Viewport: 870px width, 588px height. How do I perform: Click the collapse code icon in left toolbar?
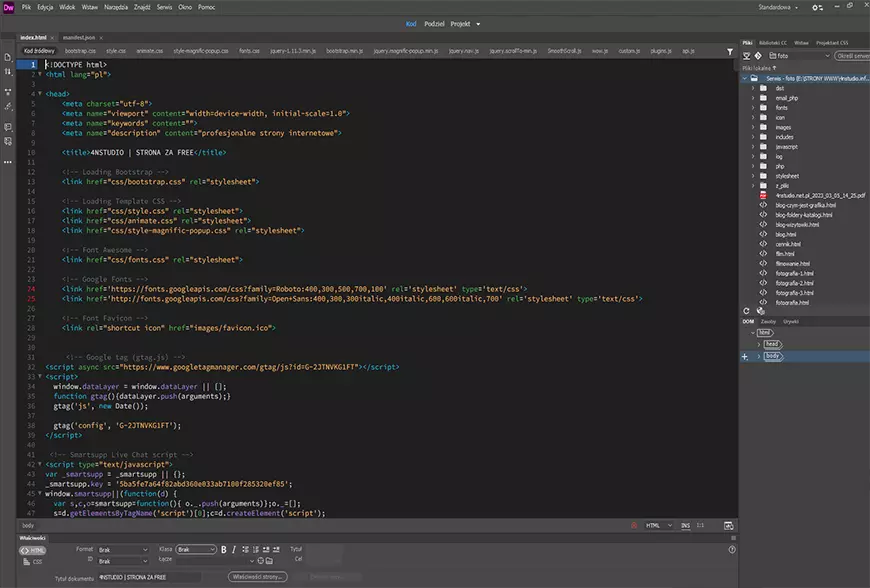pyautogui.click(x=8, y=92)
